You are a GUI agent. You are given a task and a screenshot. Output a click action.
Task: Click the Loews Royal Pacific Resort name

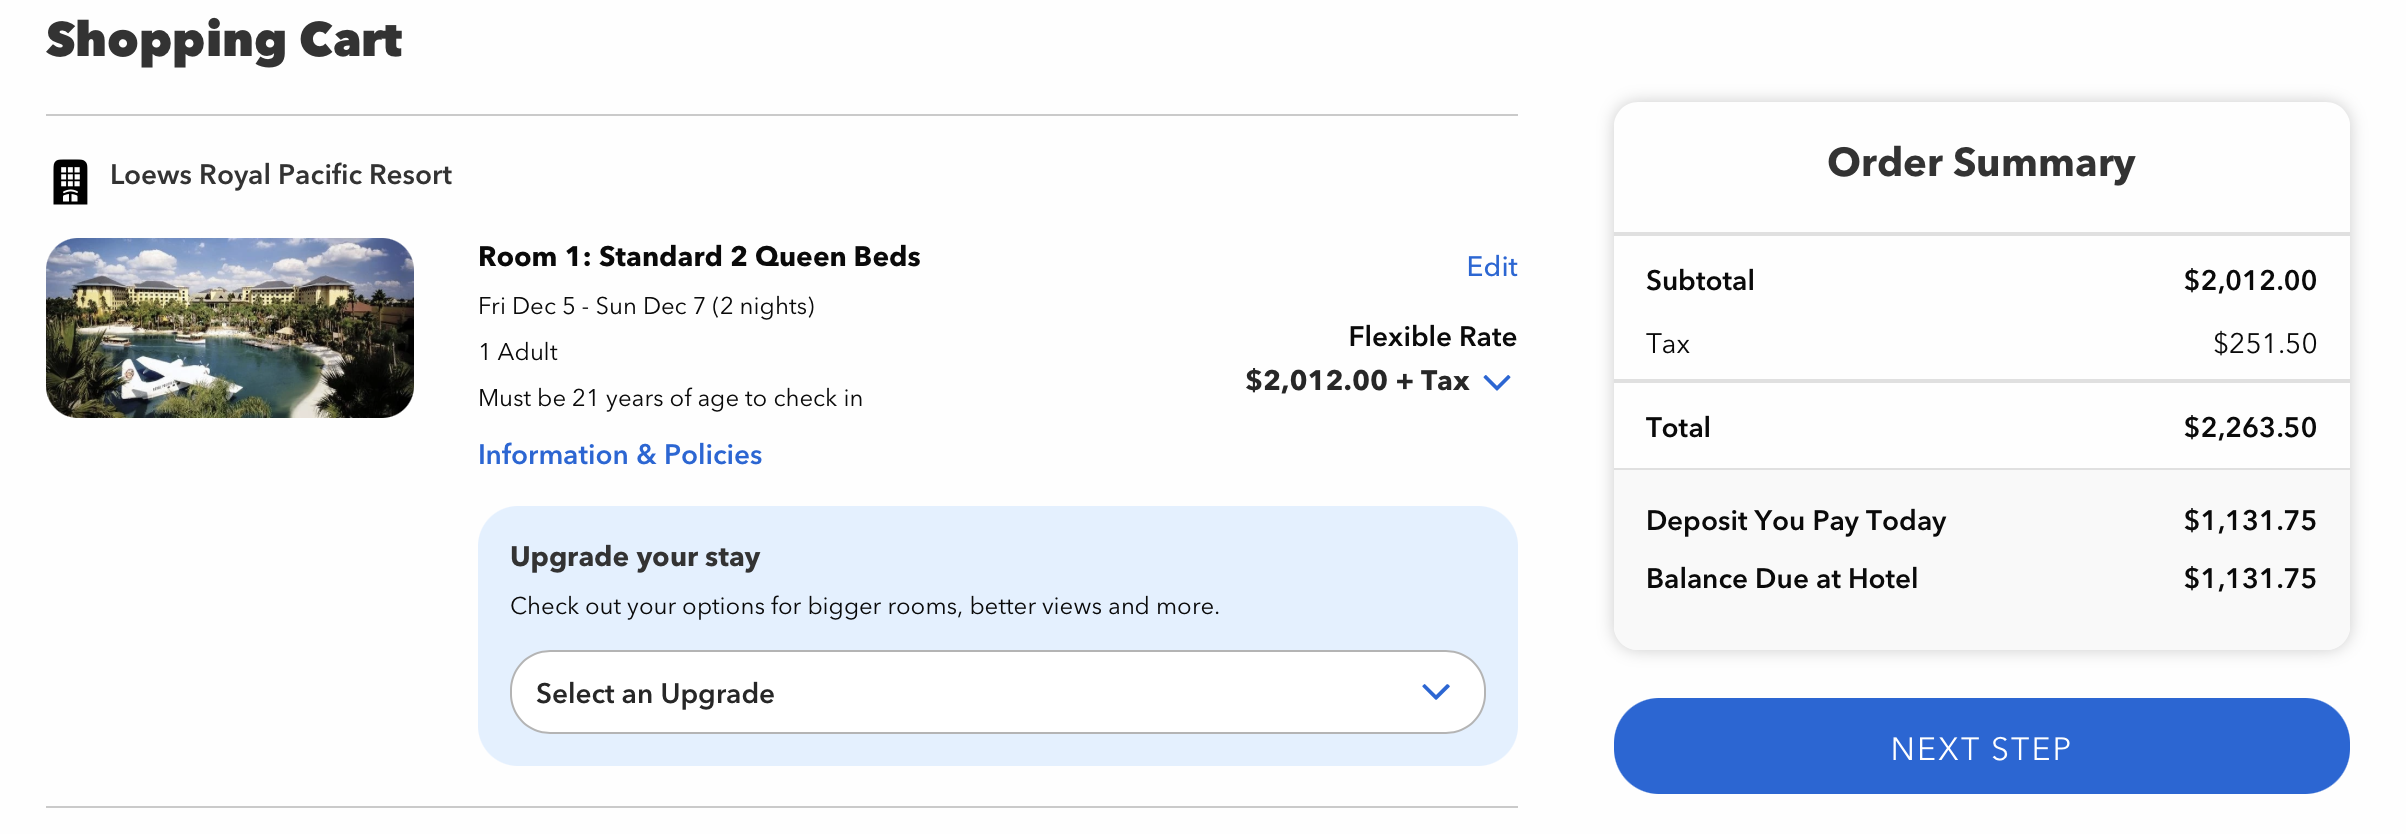click(x=281, y=175)
